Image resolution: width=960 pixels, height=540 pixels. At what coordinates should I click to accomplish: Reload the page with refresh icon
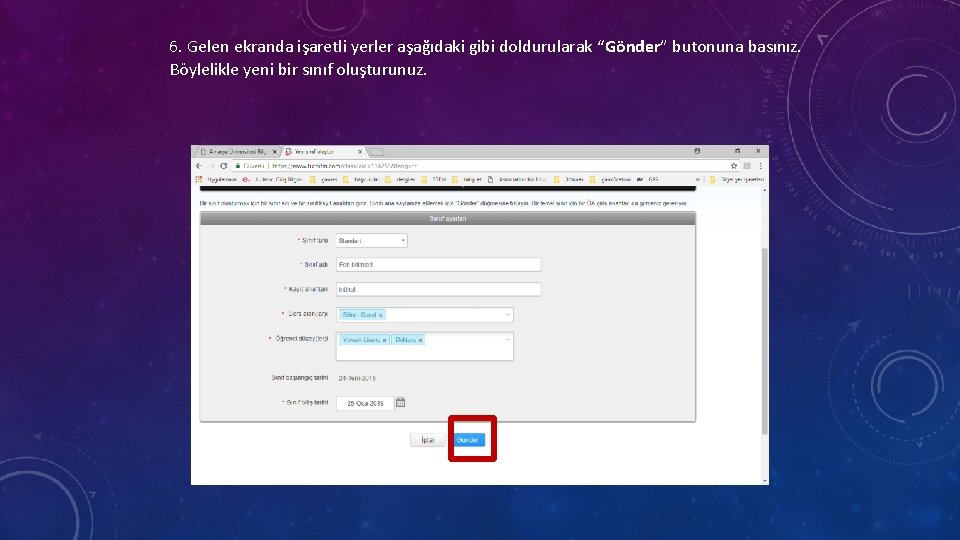pyautogui.click(x=224, y=166)
